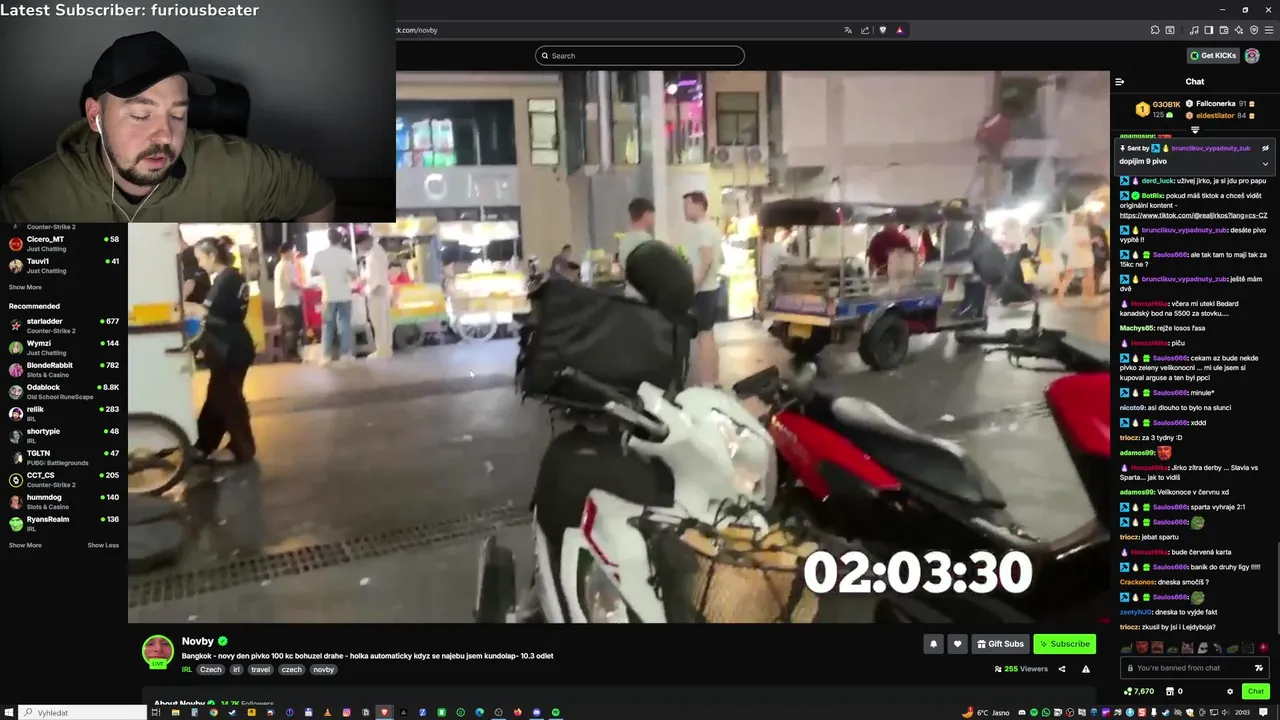
Task: Follow Novby with the heart button
Action: coord(957,644)
